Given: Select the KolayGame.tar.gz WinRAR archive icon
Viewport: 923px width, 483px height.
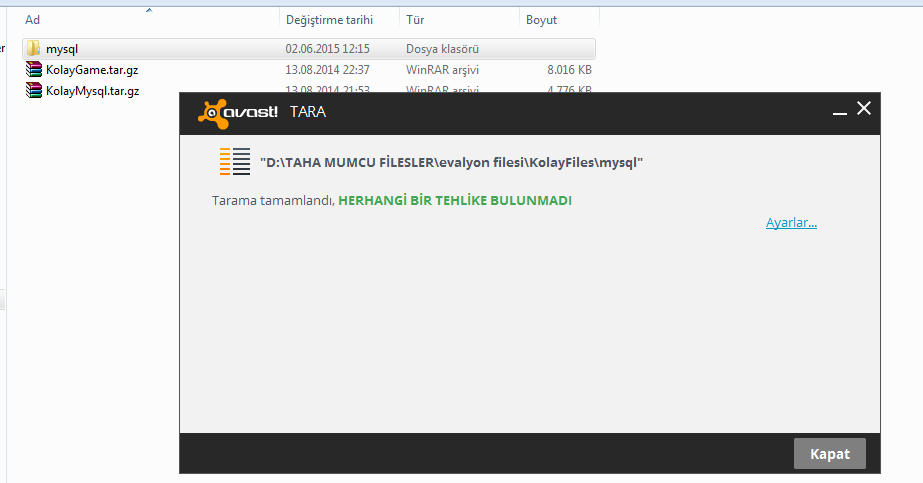Looking at the screenshot, I should [x=34, y=69].
